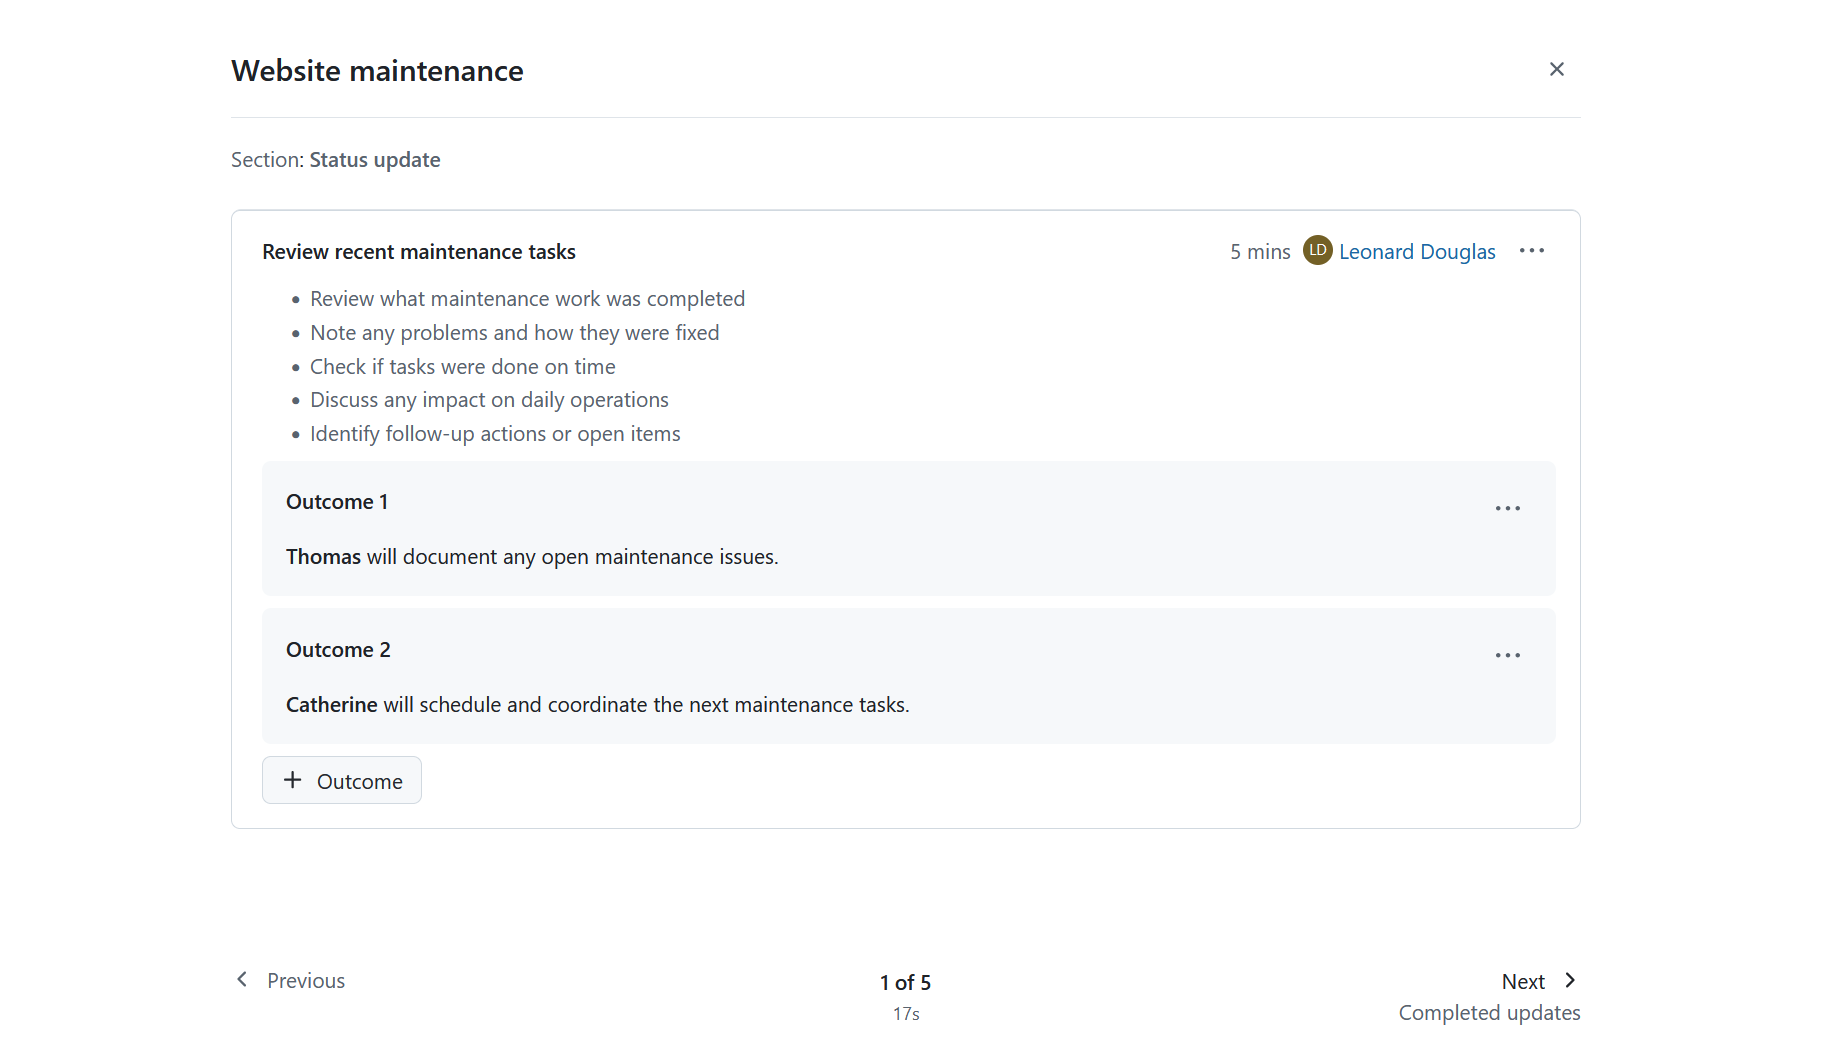Click the Status update section label
This screenshot has height=1057, width=1830.
click(x=374, y=160)
